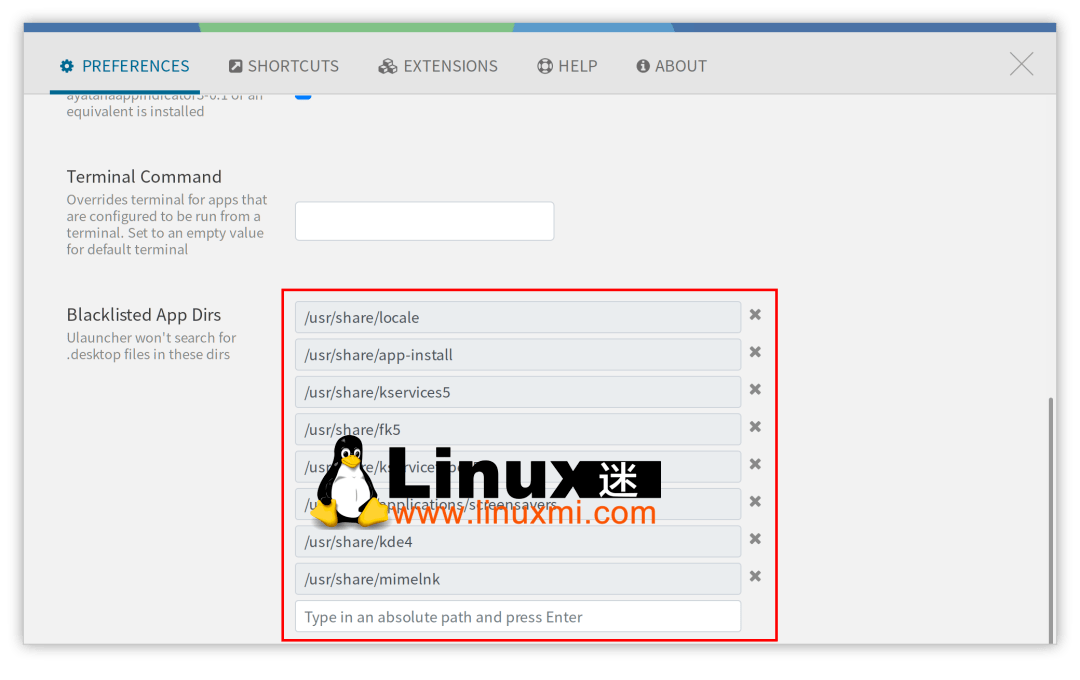Click the Terminal Command input box
Image resolution: width=1080 pixels, height=680 pixels.
(x=424, y=220)
